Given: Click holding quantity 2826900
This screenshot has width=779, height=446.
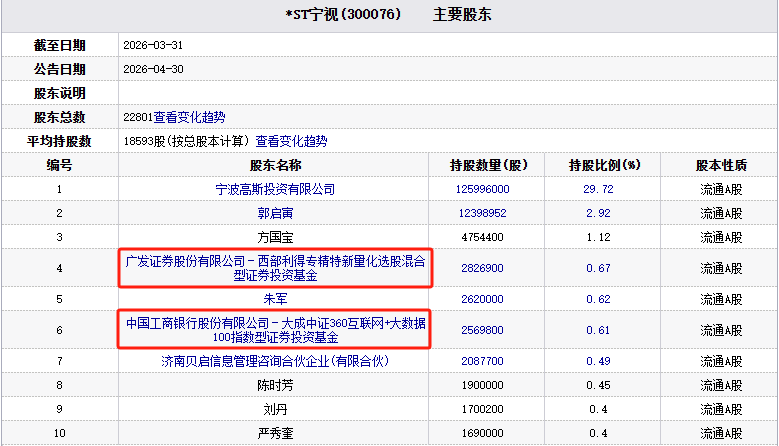Looking at the screenshot, I should click(x=482, y=268).
